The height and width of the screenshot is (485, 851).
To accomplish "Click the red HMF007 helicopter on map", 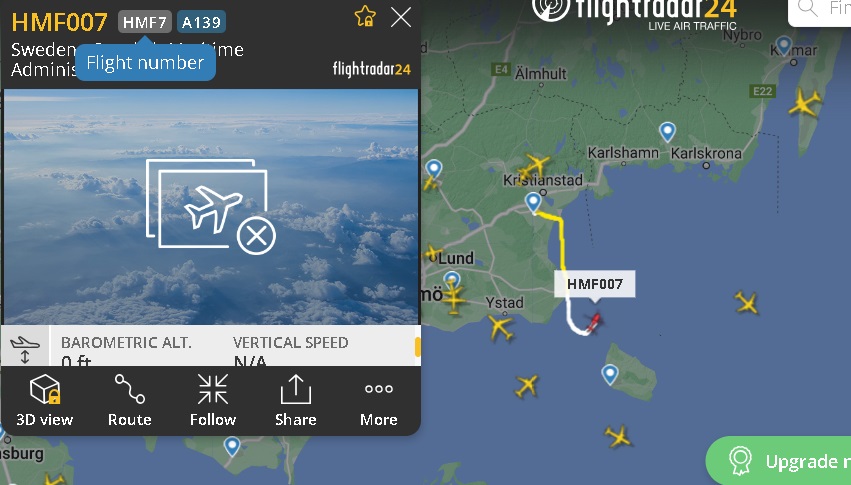I will (594, 321).
